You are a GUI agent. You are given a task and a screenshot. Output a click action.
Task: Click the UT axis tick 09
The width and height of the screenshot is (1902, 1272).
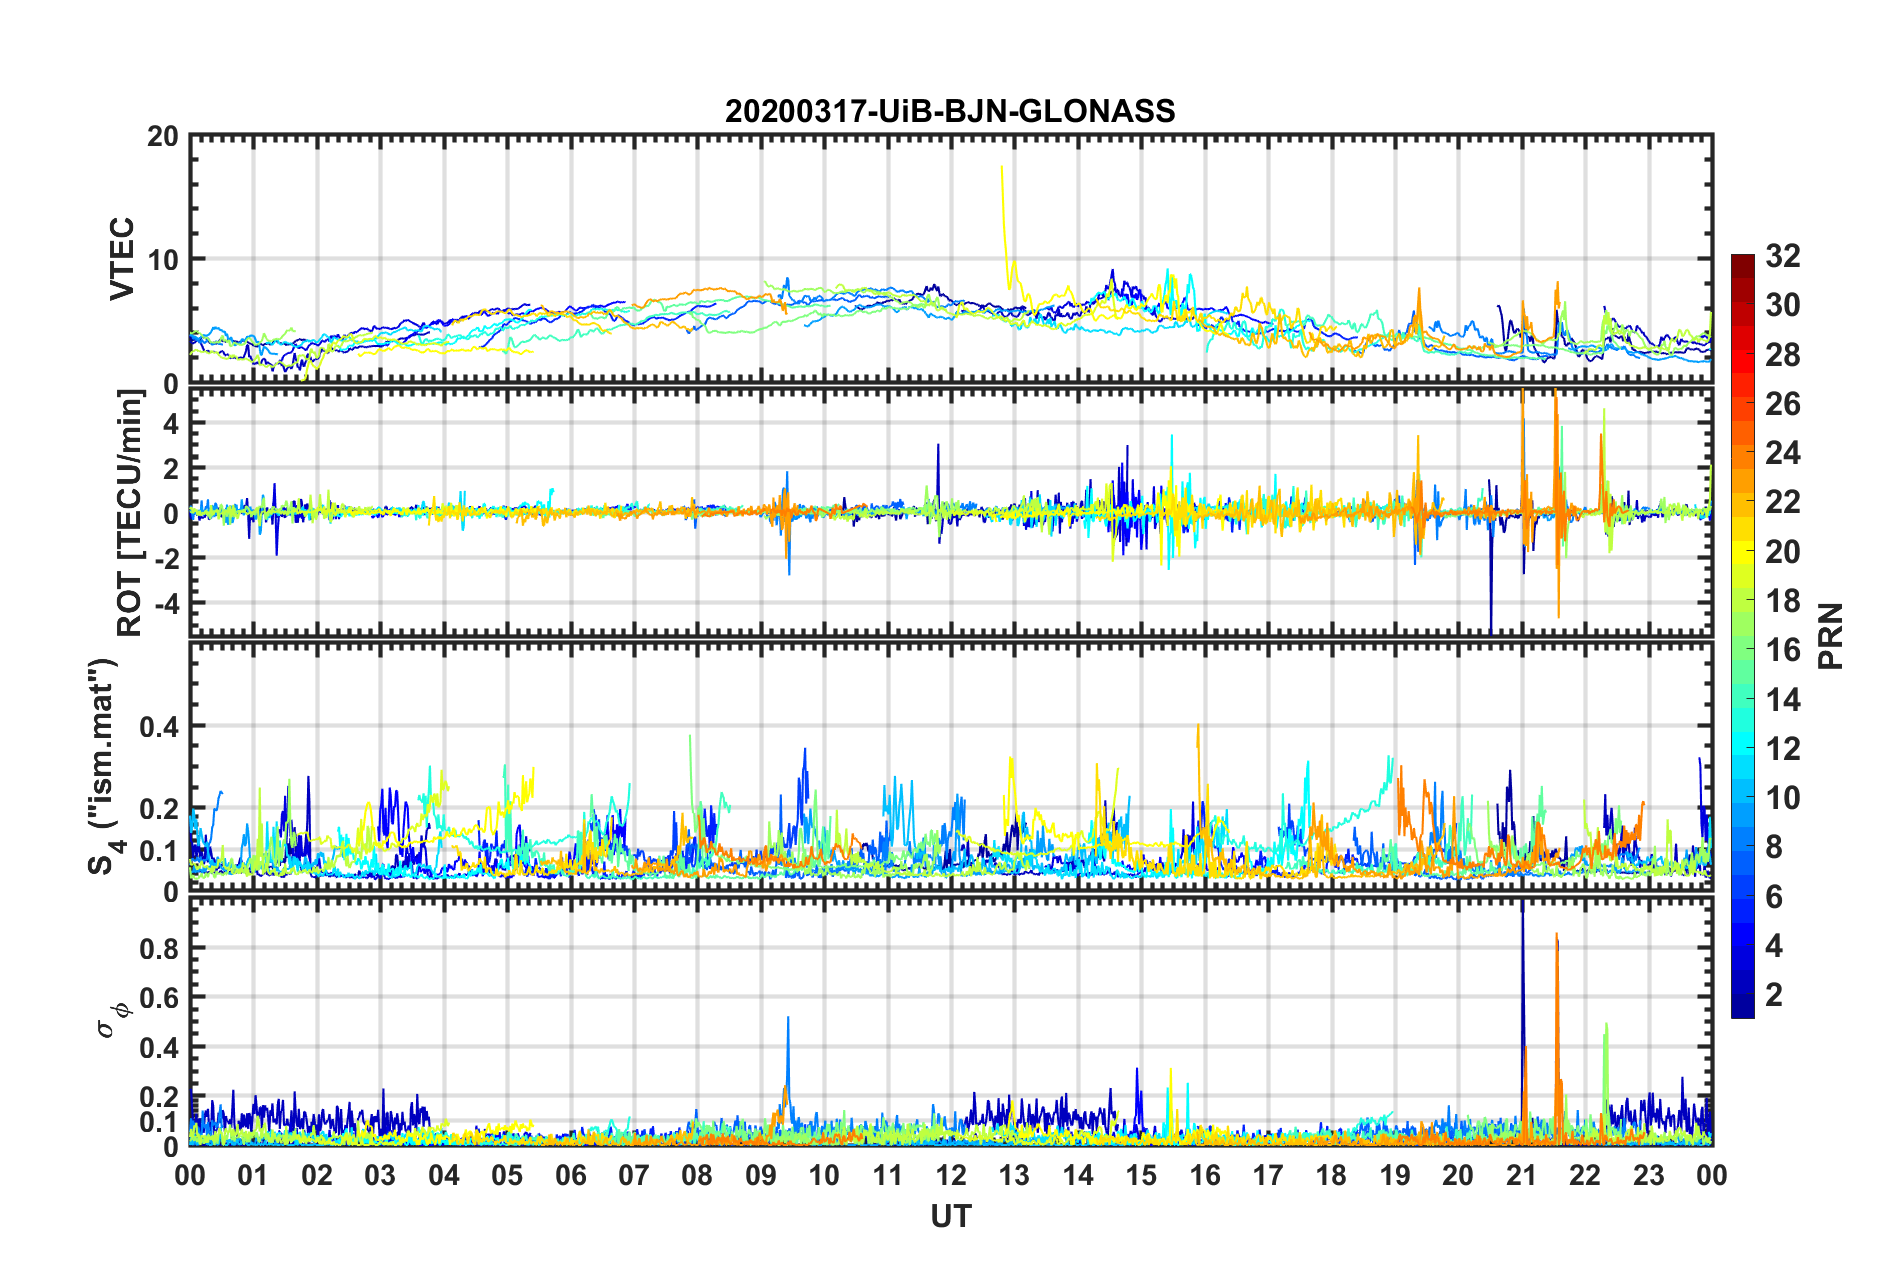[761, 1175]
